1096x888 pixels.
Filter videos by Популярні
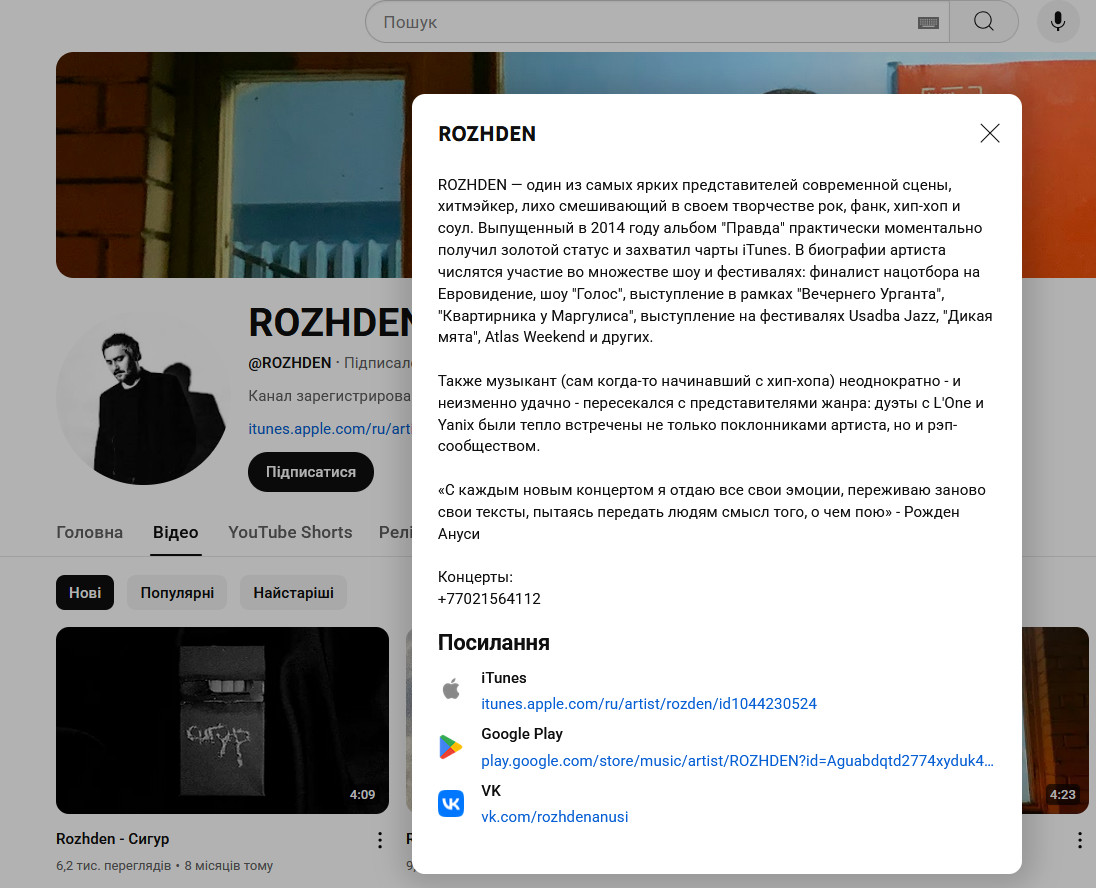(177, 593)
